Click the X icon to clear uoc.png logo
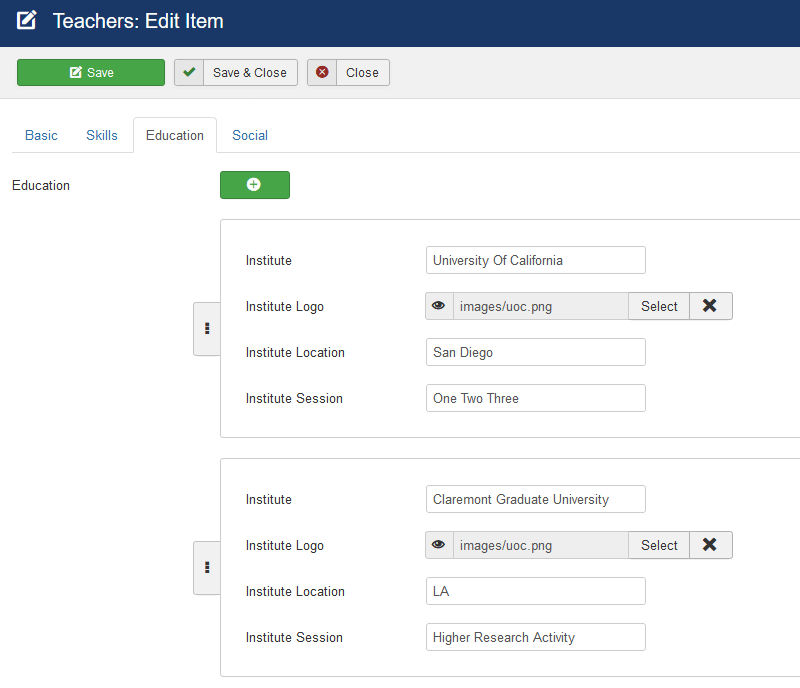 (710, 306)
